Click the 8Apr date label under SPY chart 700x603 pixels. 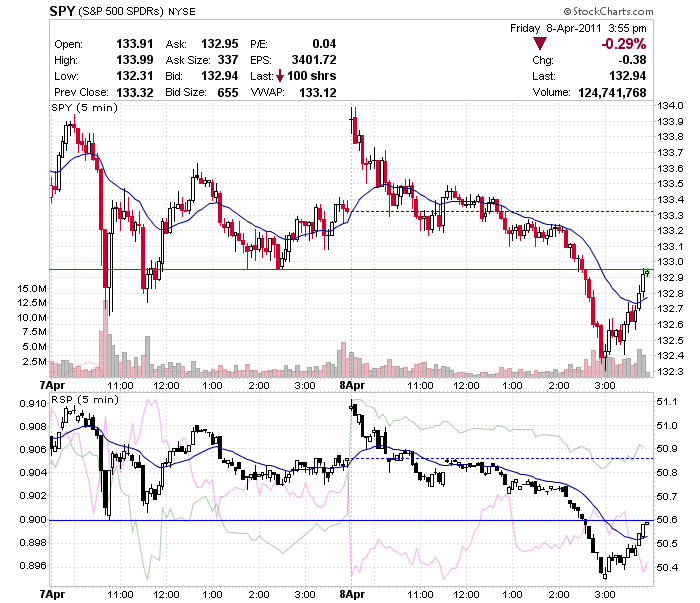point(352,385)
